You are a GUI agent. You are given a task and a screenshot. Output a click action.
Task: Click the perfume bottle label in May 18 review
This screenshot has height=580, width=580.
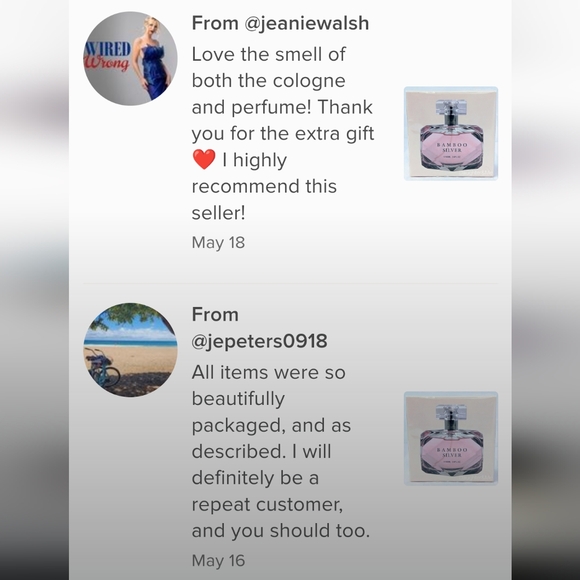451,148
